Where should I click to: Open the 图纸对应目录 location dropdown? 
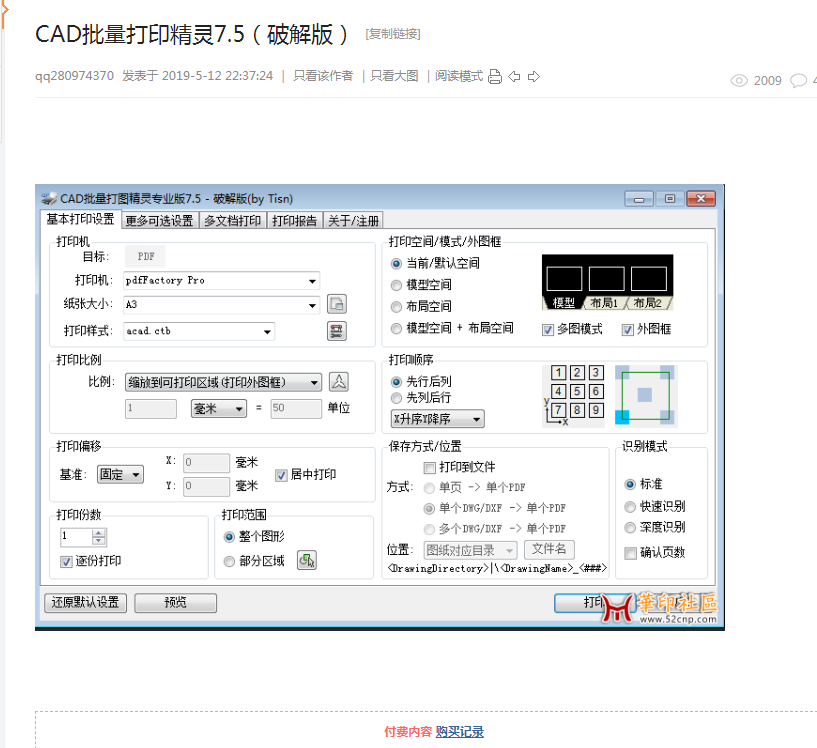point(471,550)
